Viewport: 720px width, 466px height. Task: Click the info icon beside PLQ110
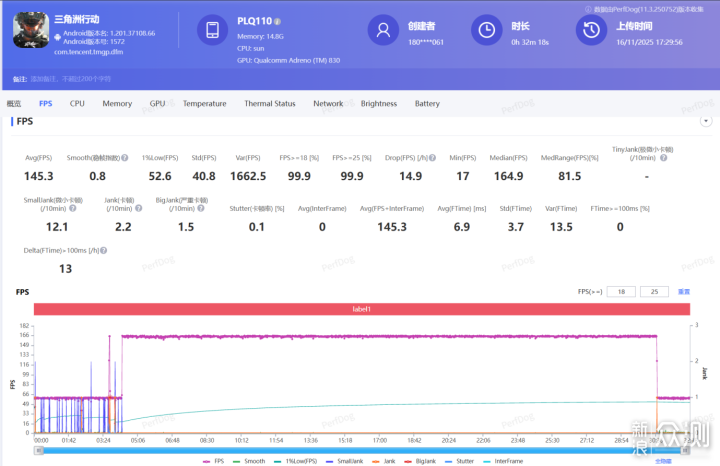[277, 20]
